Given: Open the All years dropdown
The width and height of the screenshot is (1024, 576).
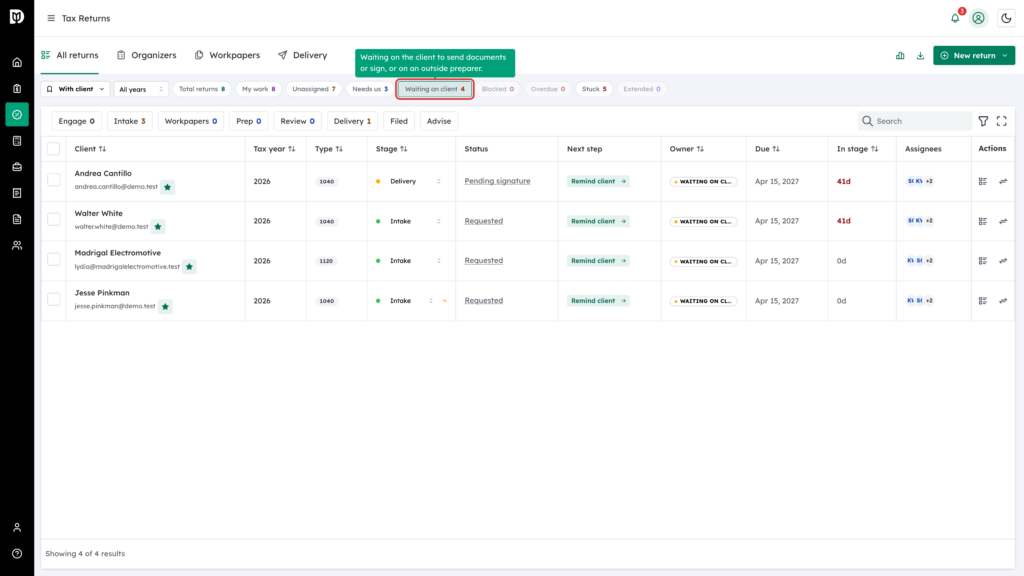Looking at the screenshot, I should coord(141,89).
